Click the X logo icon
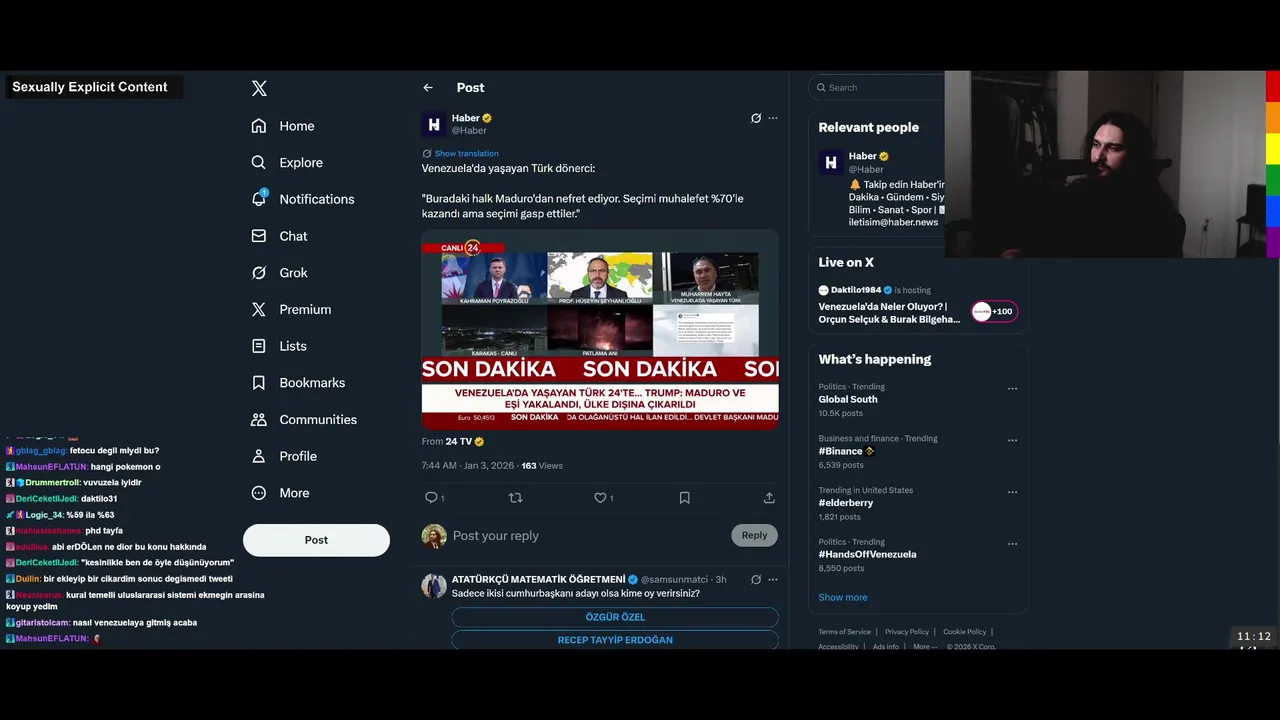This screenshot has width=1280, height=720. coord(259,88)
